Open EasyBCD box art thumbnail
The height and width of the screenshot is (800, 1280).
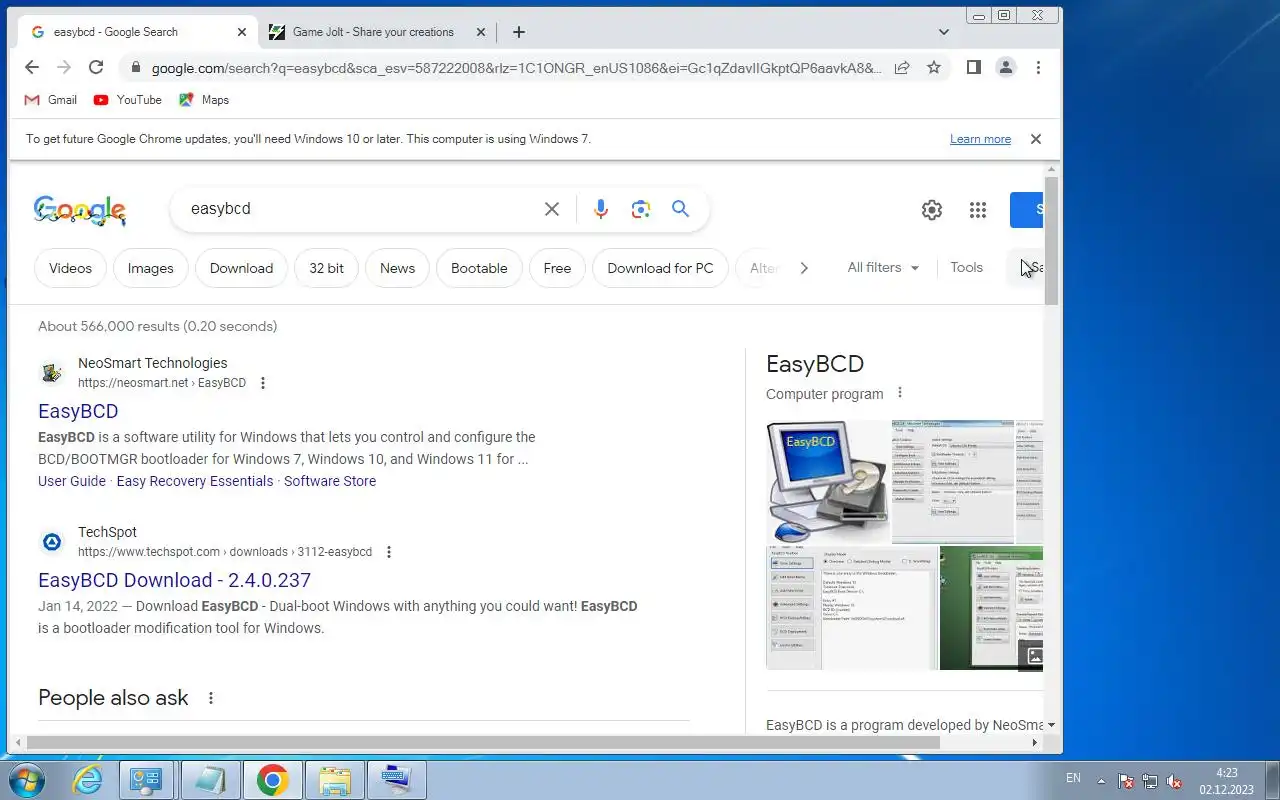tap(827, 482)
